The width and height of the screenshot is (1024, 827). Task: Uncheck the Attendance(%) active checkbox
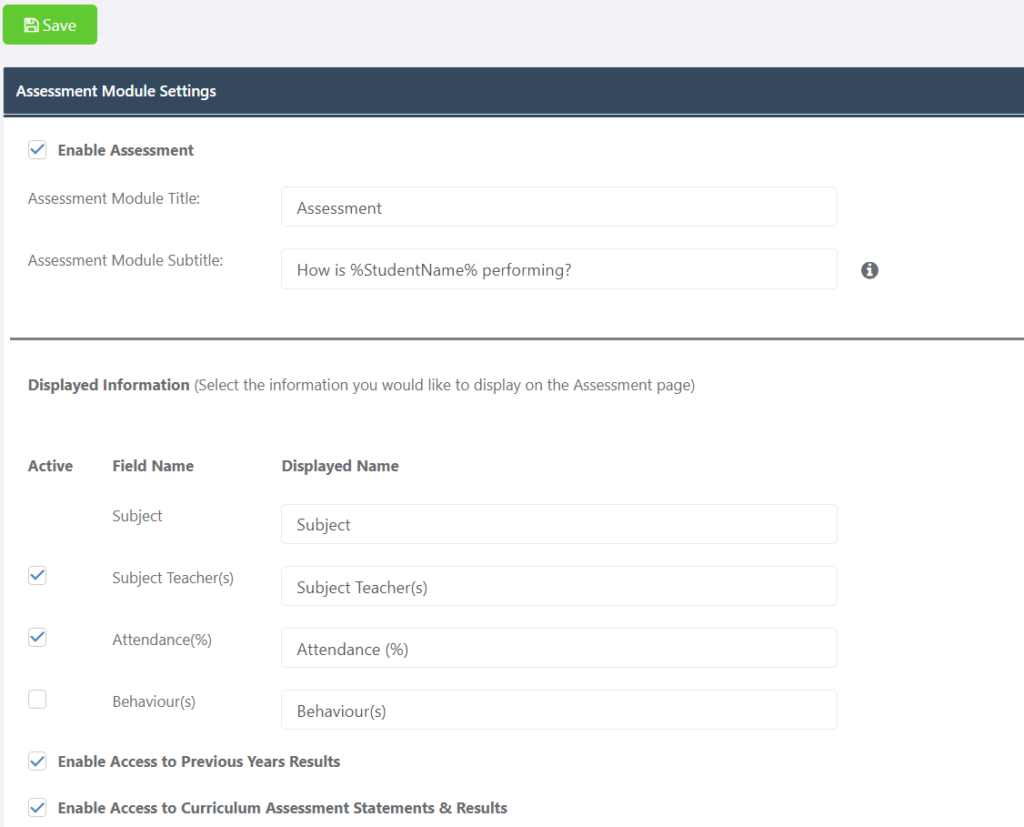37,638
